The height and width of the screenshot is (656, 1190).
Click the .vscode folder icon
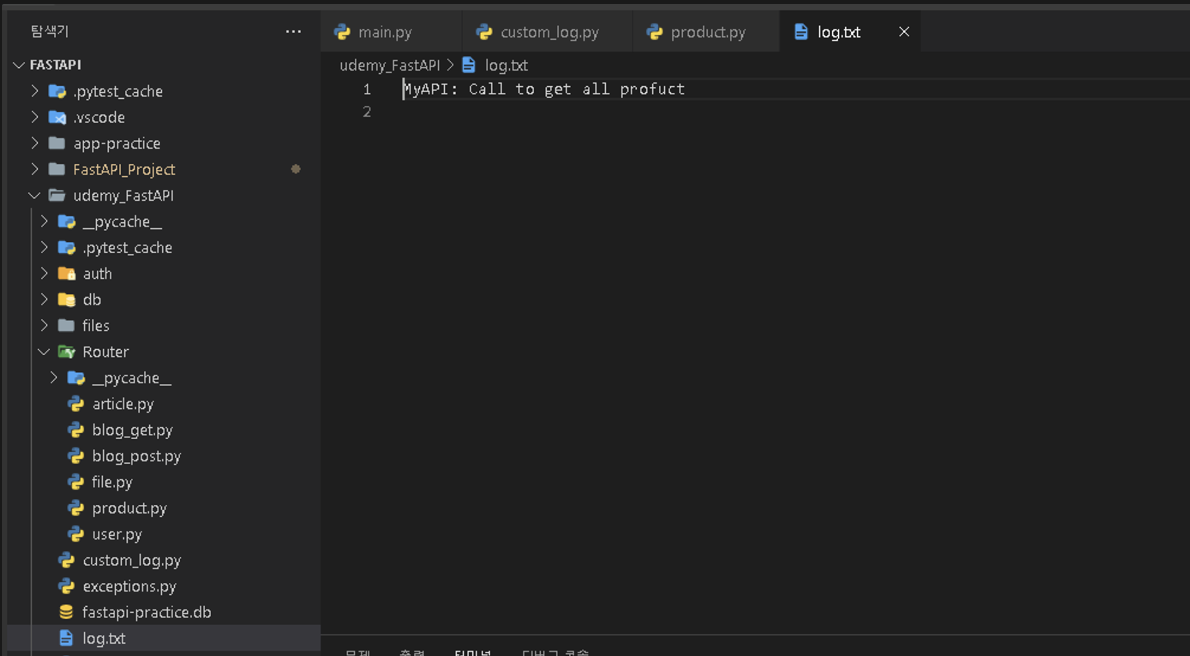57,117
